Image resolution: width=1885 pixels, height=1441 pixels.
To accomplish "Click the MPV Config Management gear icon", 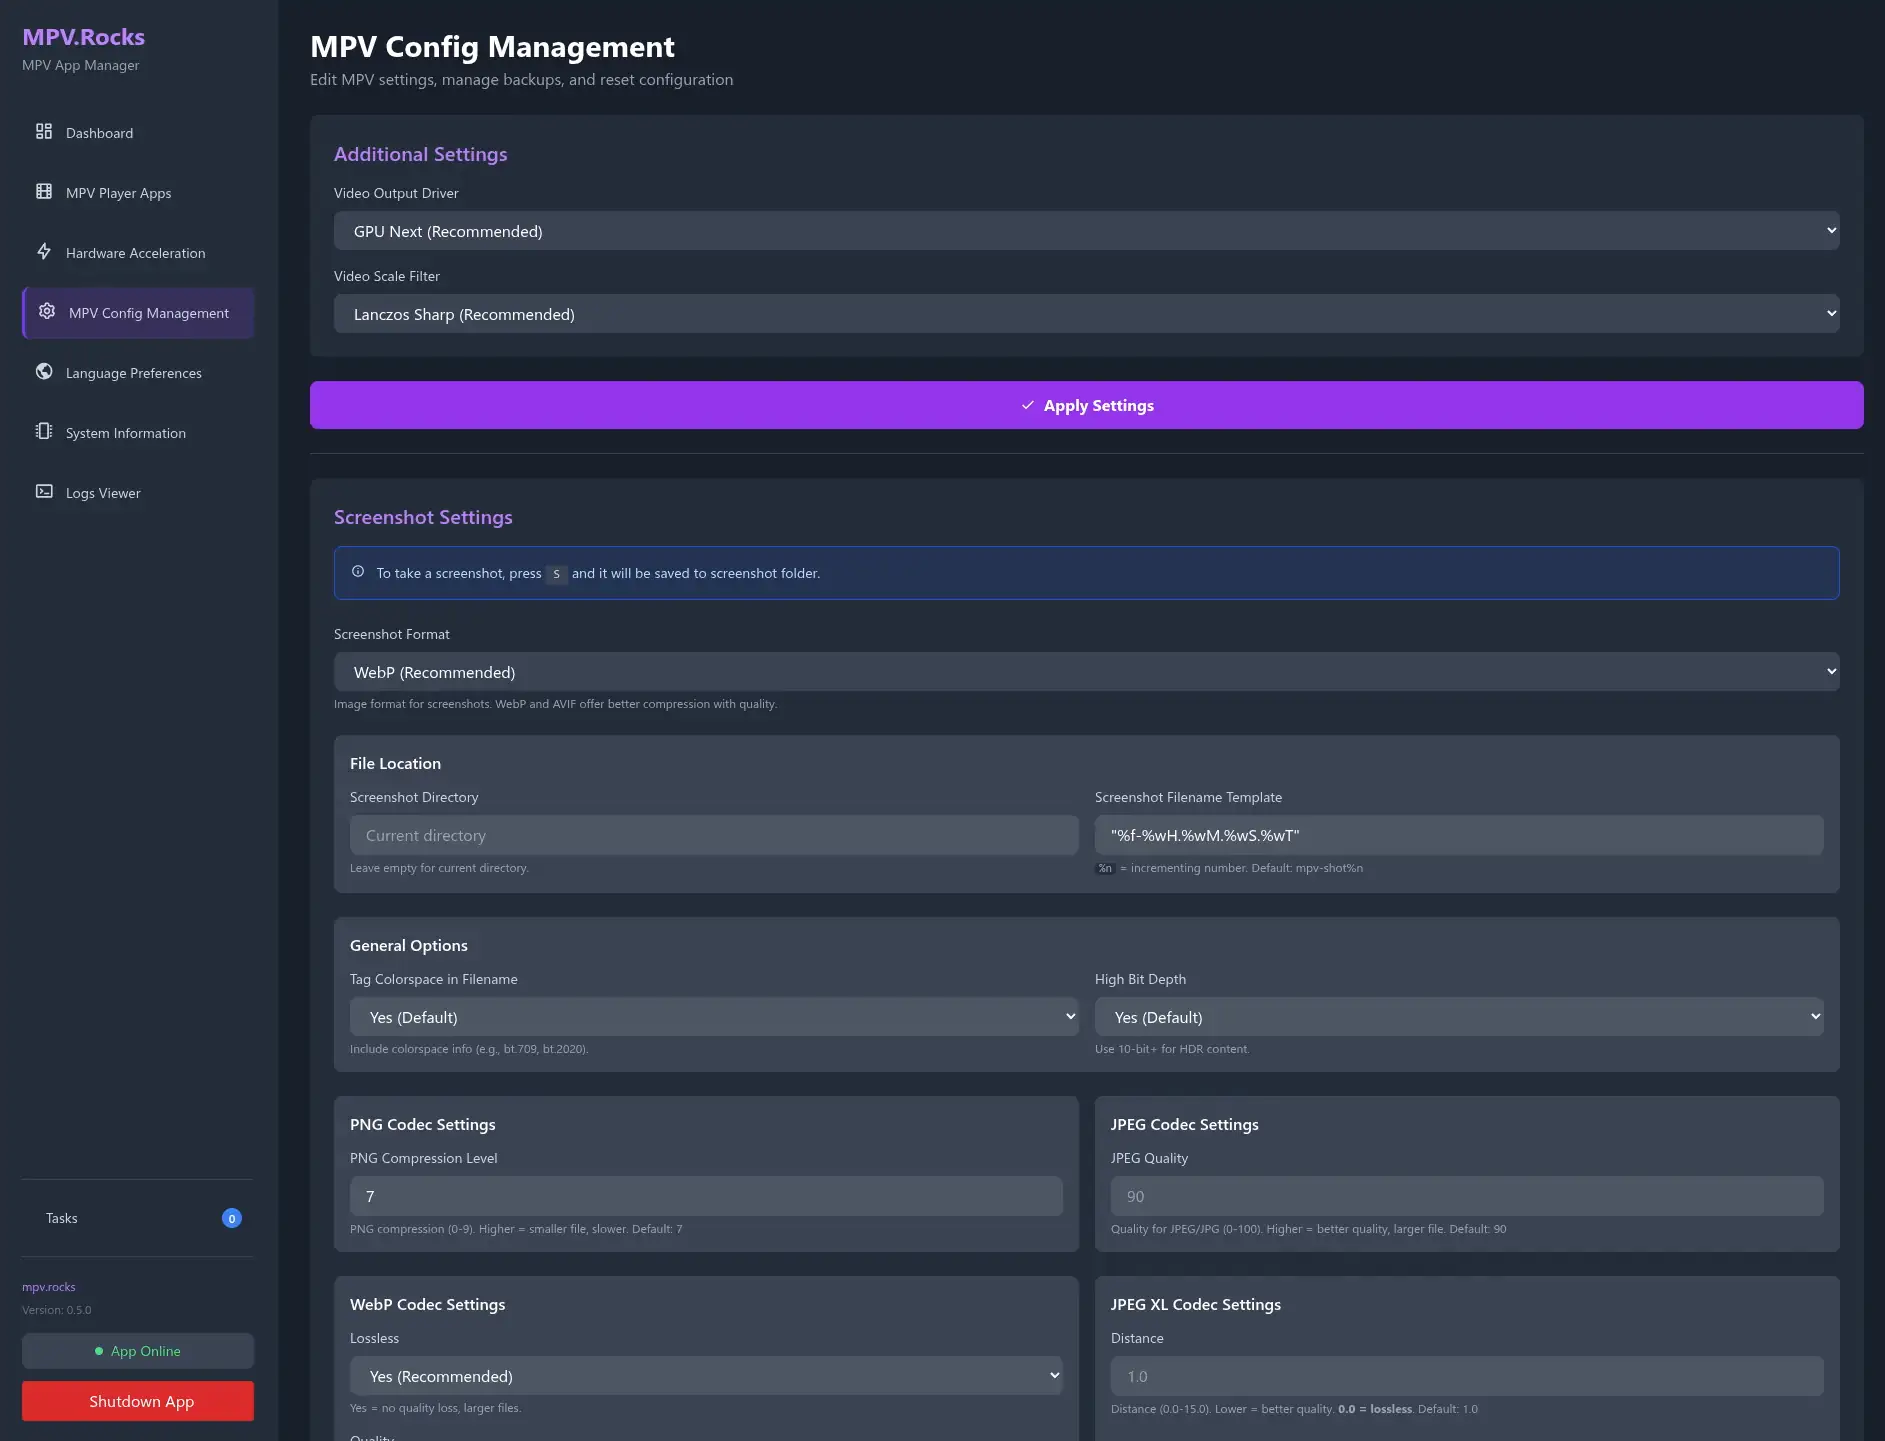I will click(x=47, y=312).
